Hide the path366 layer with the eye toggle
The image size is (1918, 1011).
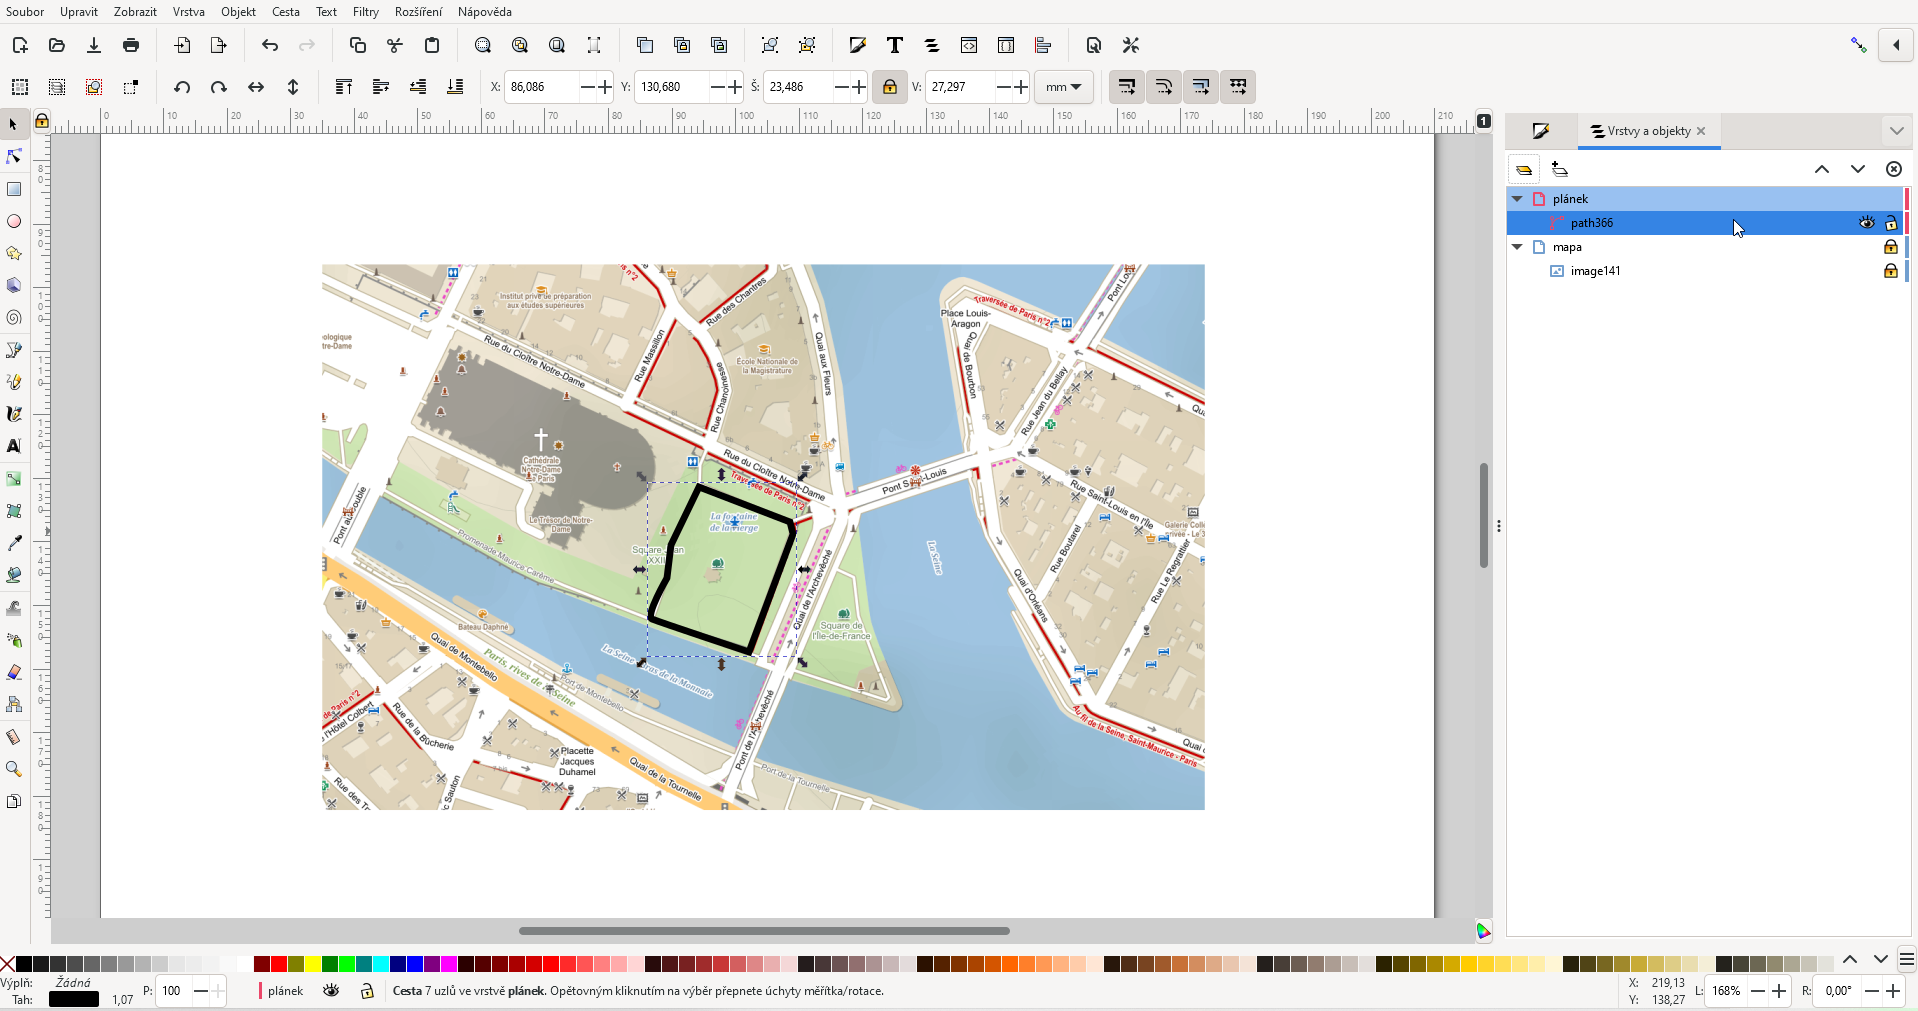pyautogui.click(x=1867, y=223)
